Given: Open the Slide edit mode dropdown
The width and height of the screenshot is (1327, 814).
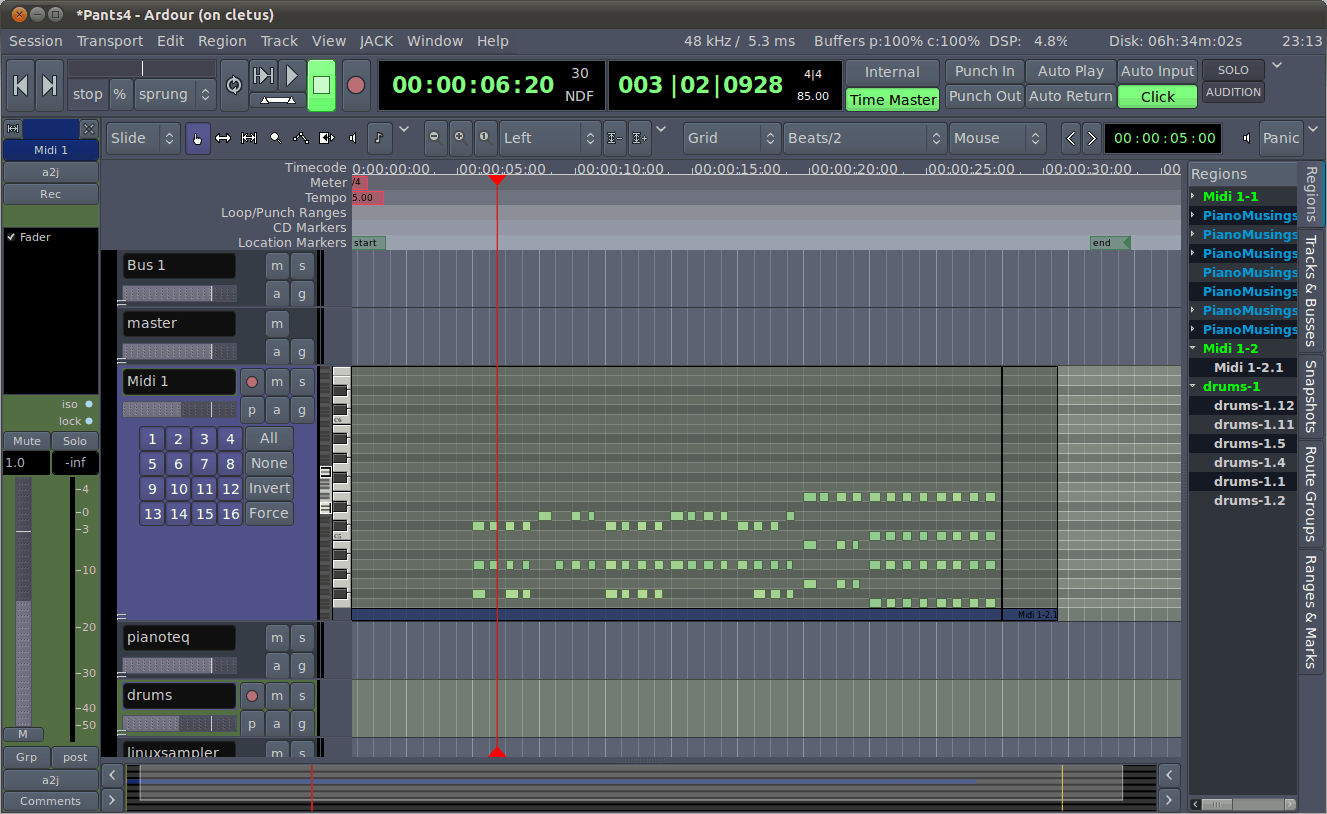Looking at the screenshot, I should point(143,138).
